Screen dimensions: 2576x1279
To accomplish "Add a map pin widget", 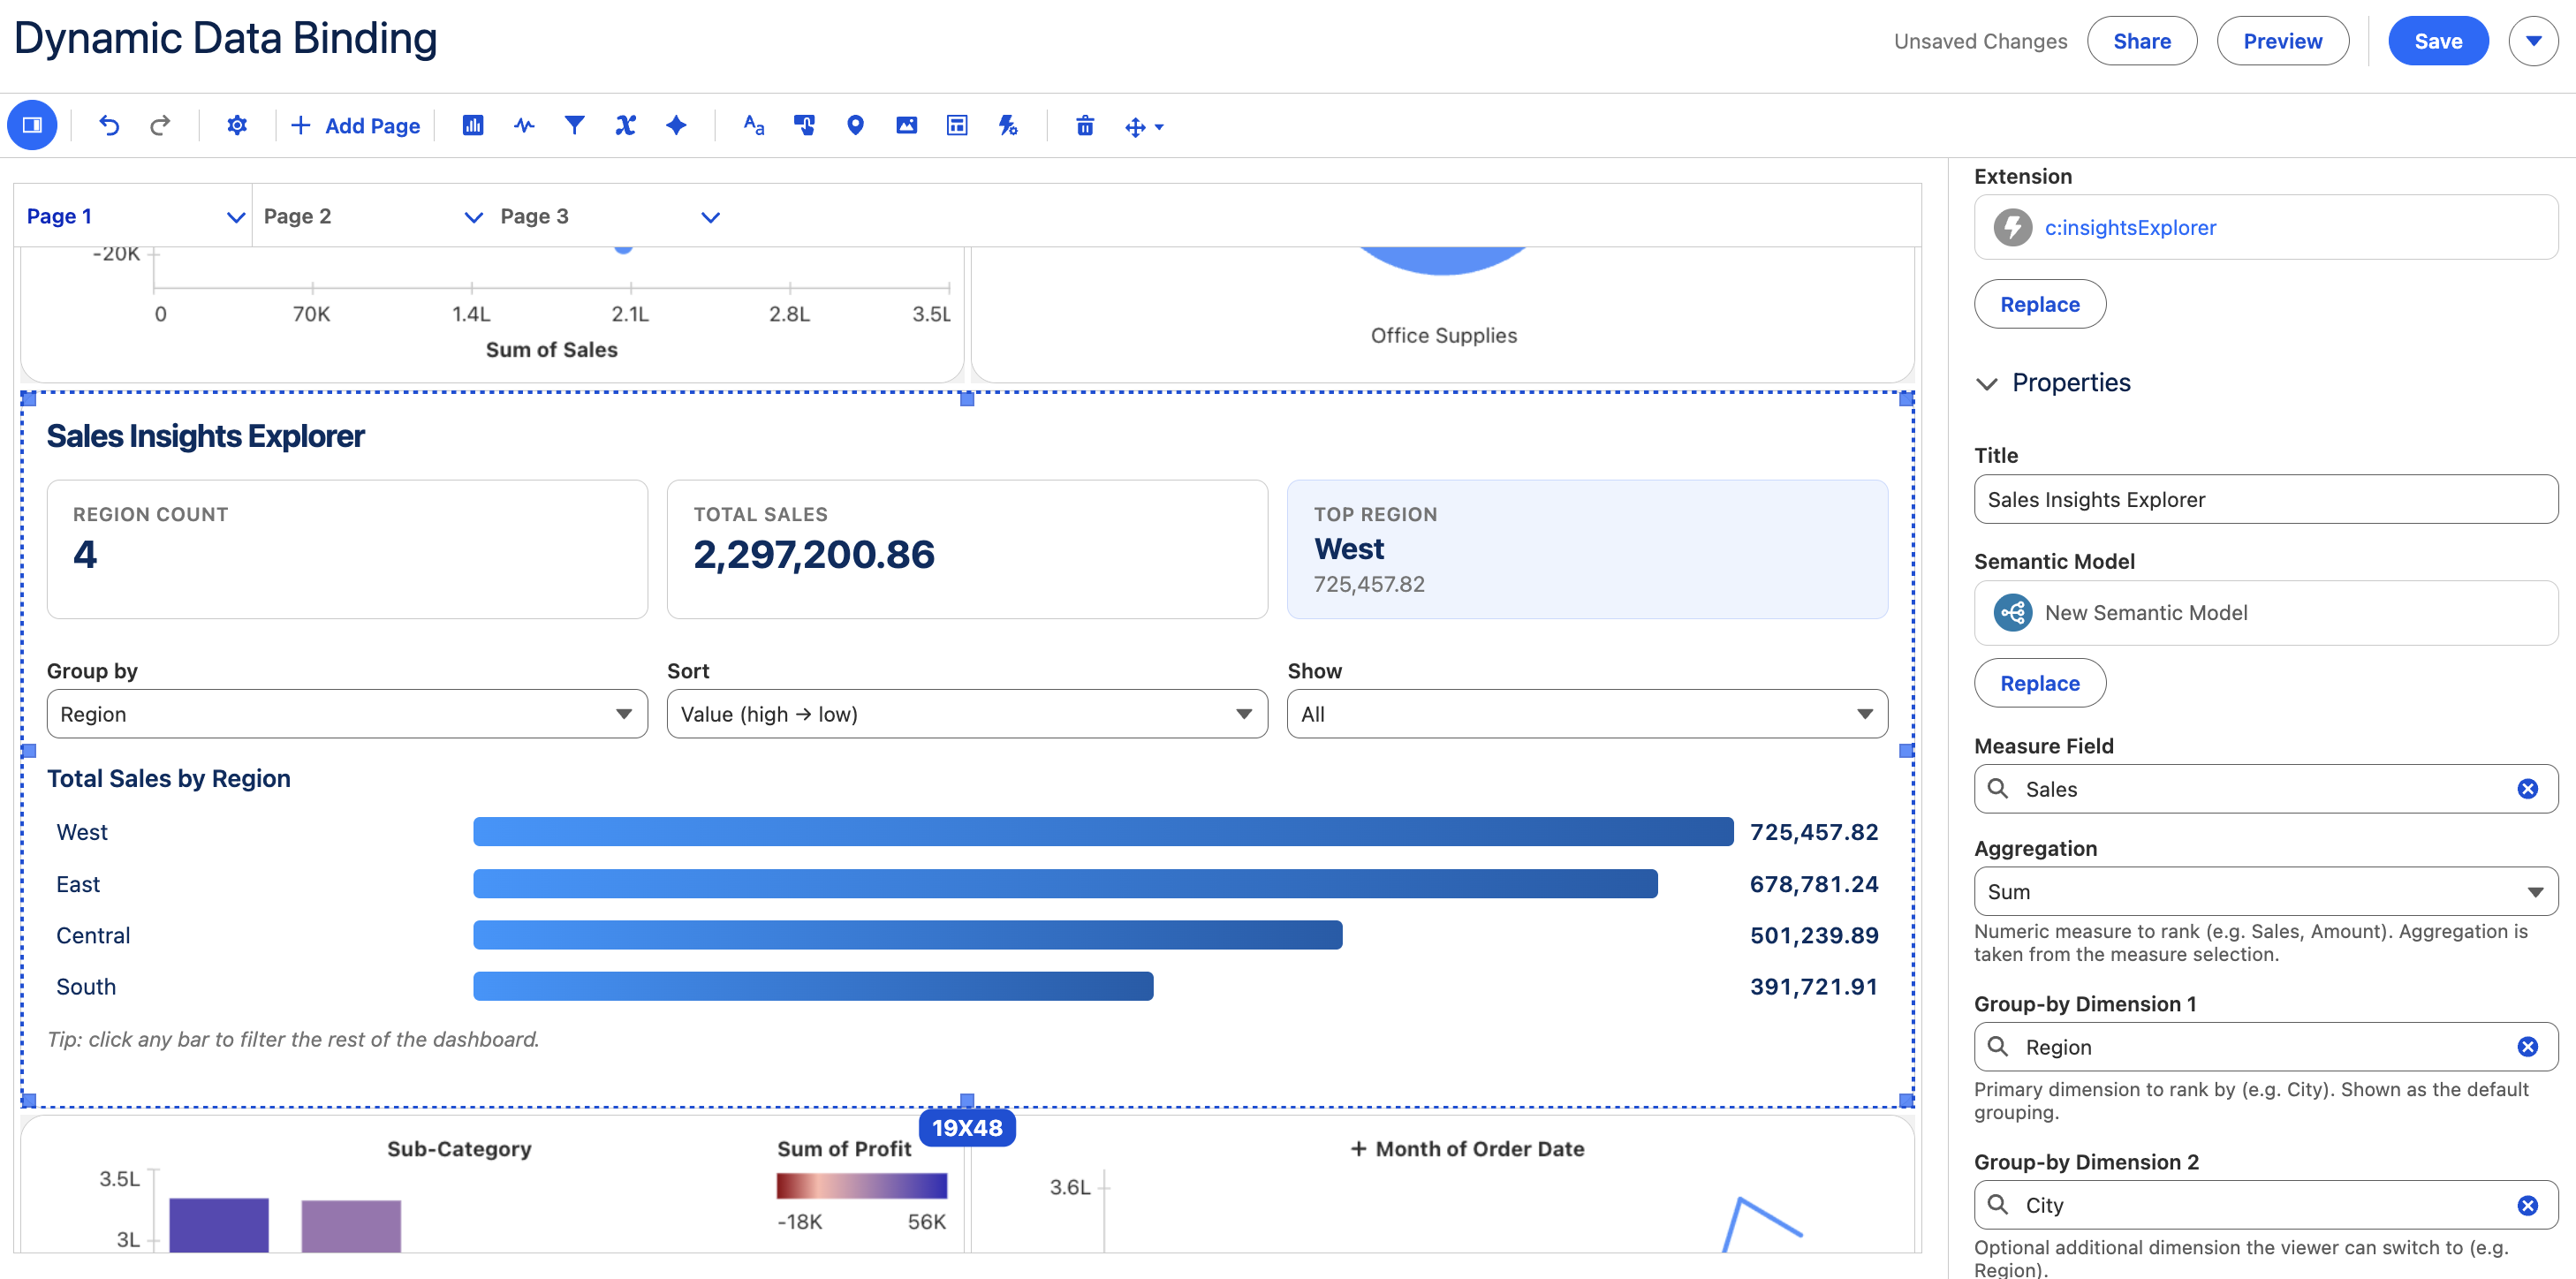I will 855,125.
